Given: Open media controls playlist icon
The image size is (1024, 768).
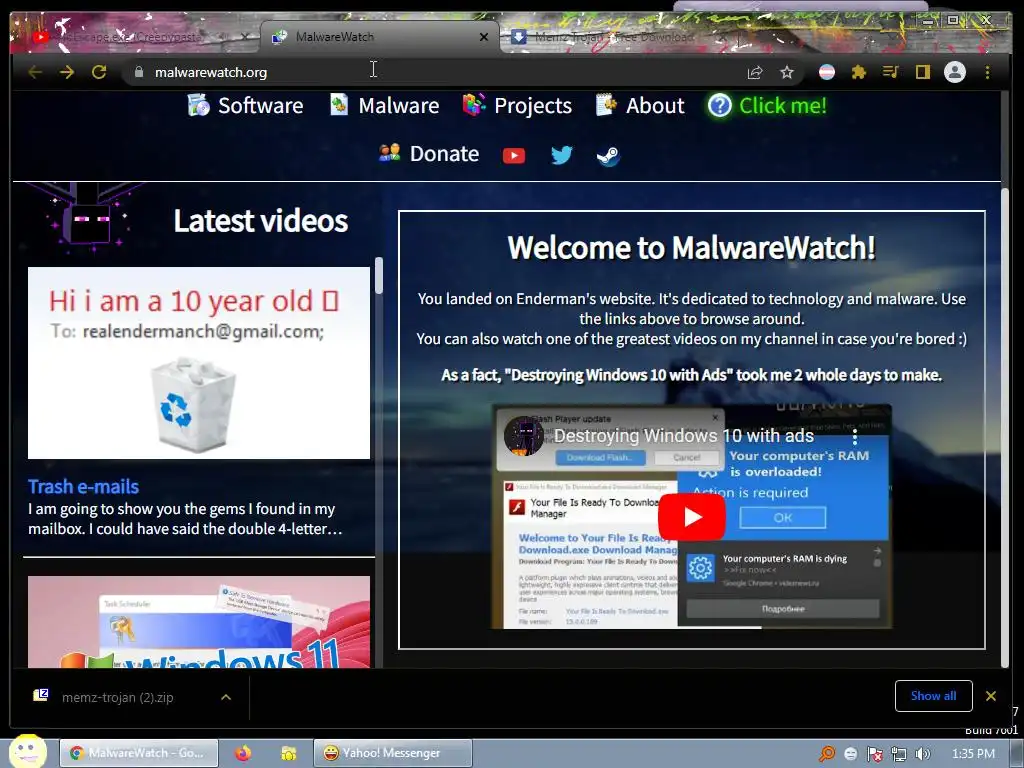Looking at the screenshot, I should click(x=891, y=72).
